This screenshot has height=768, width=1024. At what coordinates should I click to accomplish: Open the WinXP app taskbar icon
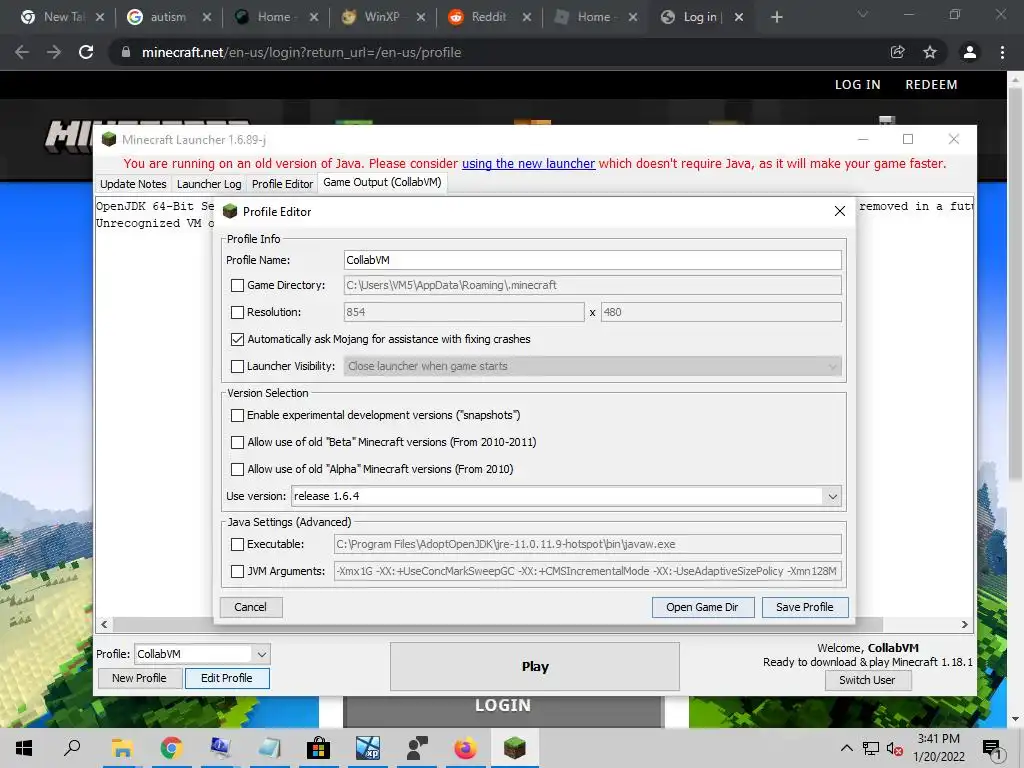(x=368, y=748)
